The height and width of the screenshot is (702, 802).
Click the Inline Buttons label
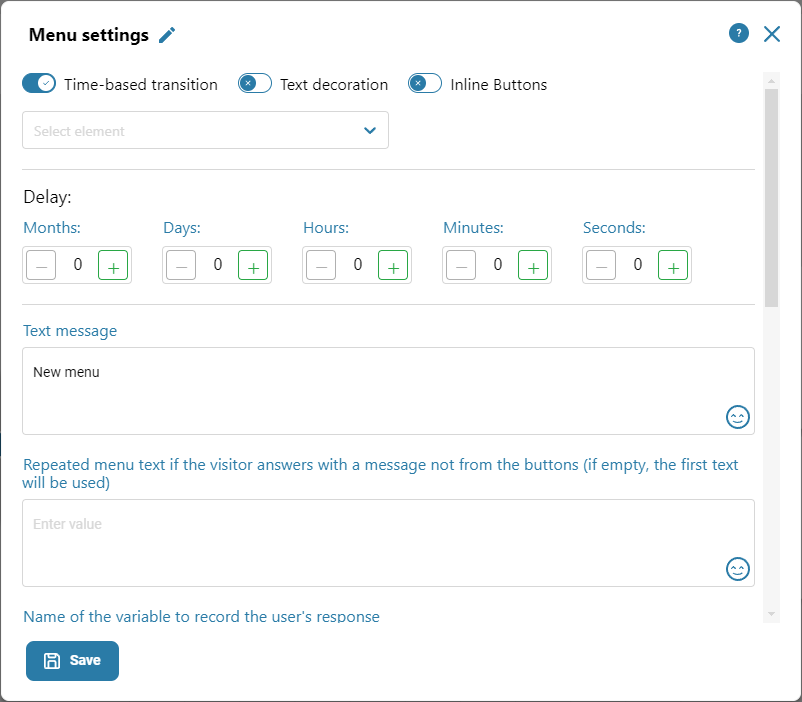(499, 84)
